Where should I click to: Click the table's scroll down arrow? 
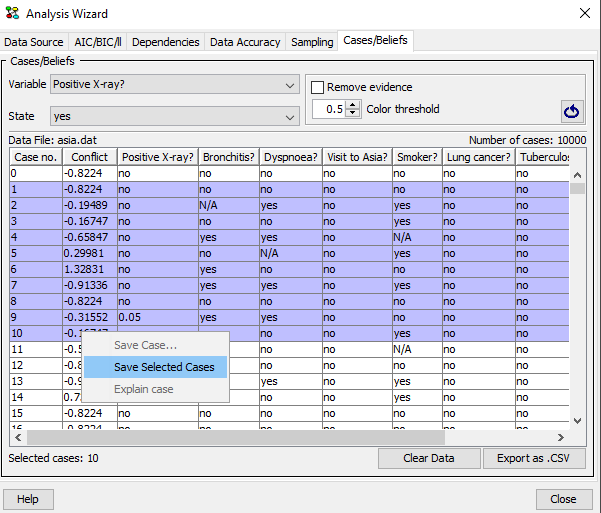578,421
